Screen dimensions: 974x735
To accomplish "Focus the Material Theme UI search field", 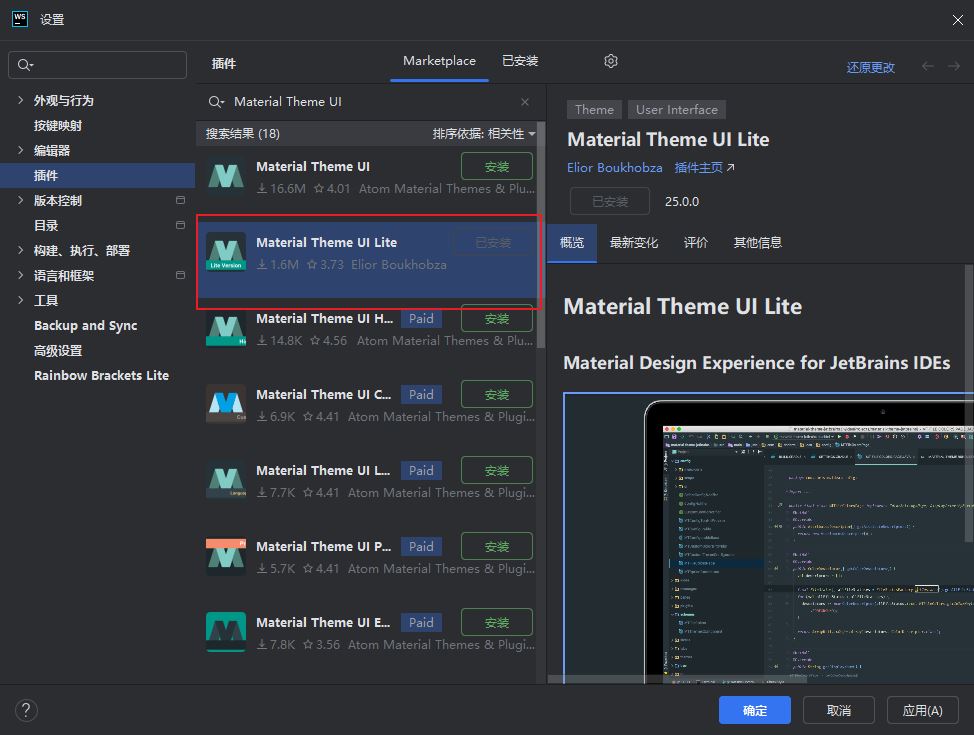I will click(370, 102).
